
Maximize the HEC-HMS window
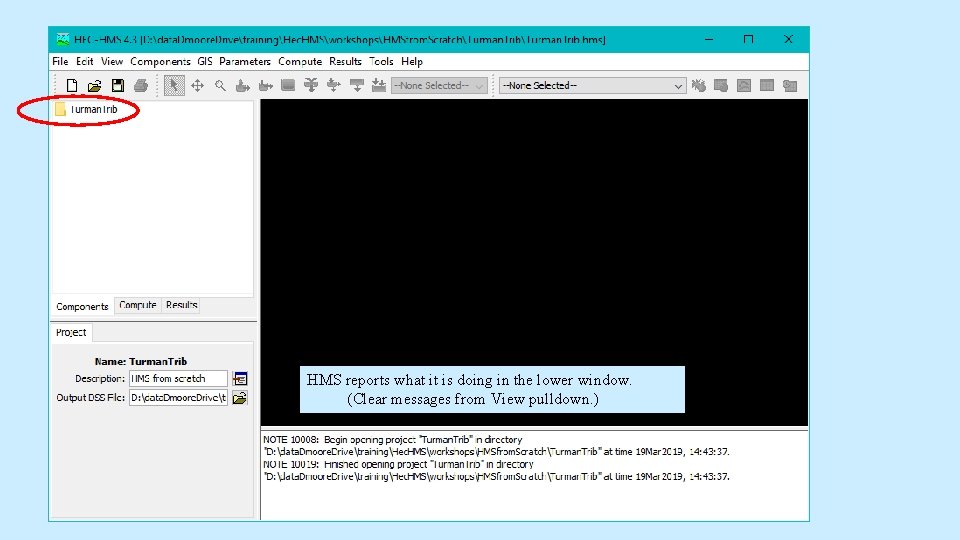[748, 39]
